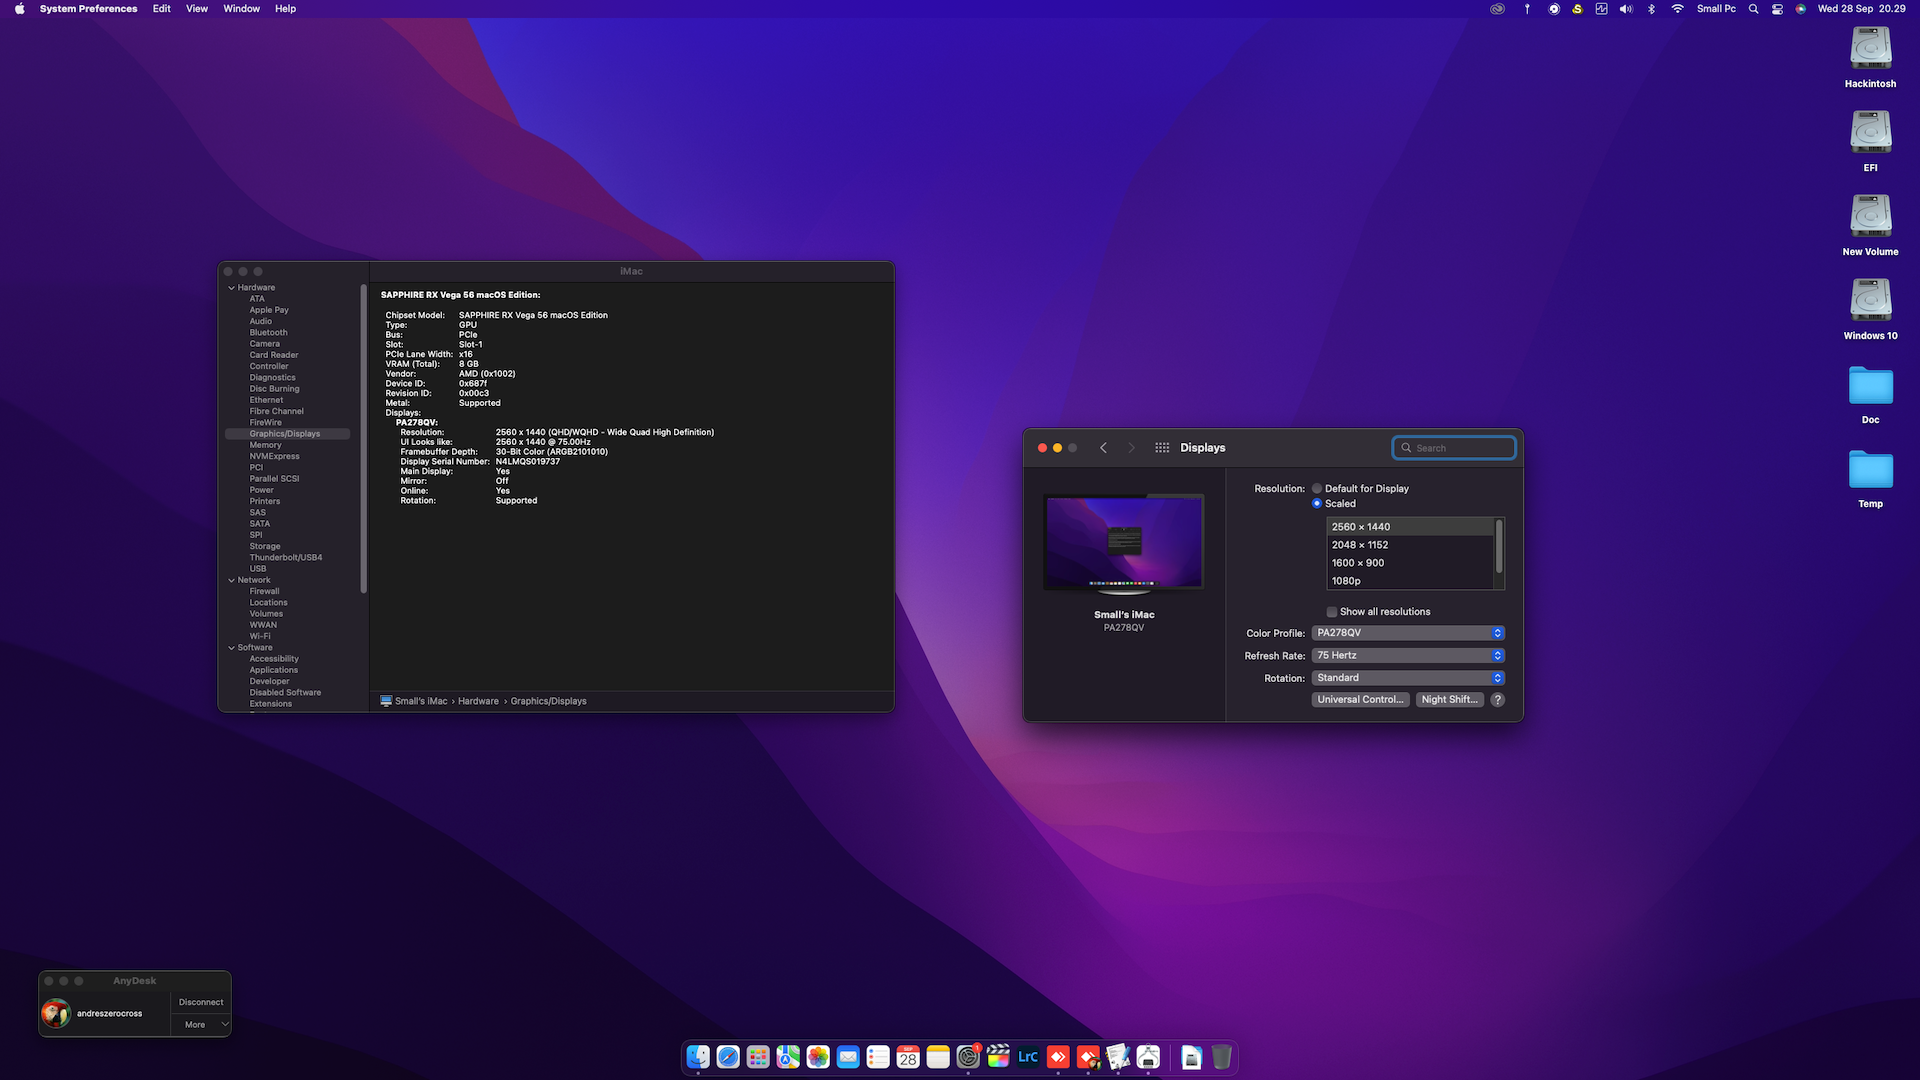Show all preferences grid in Displays window

(x=1162, y=448)
